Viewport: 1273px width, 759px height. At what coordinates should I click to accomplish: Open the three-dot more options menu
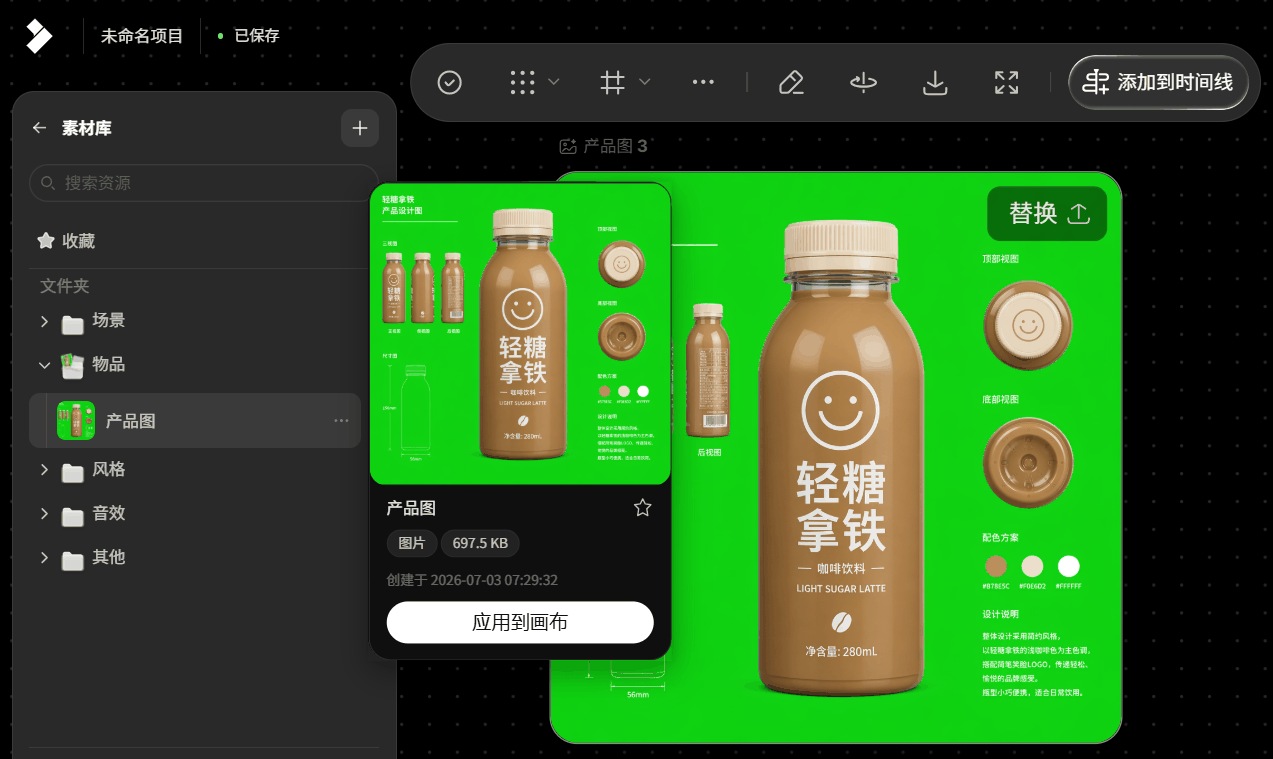tap(703, 83)
